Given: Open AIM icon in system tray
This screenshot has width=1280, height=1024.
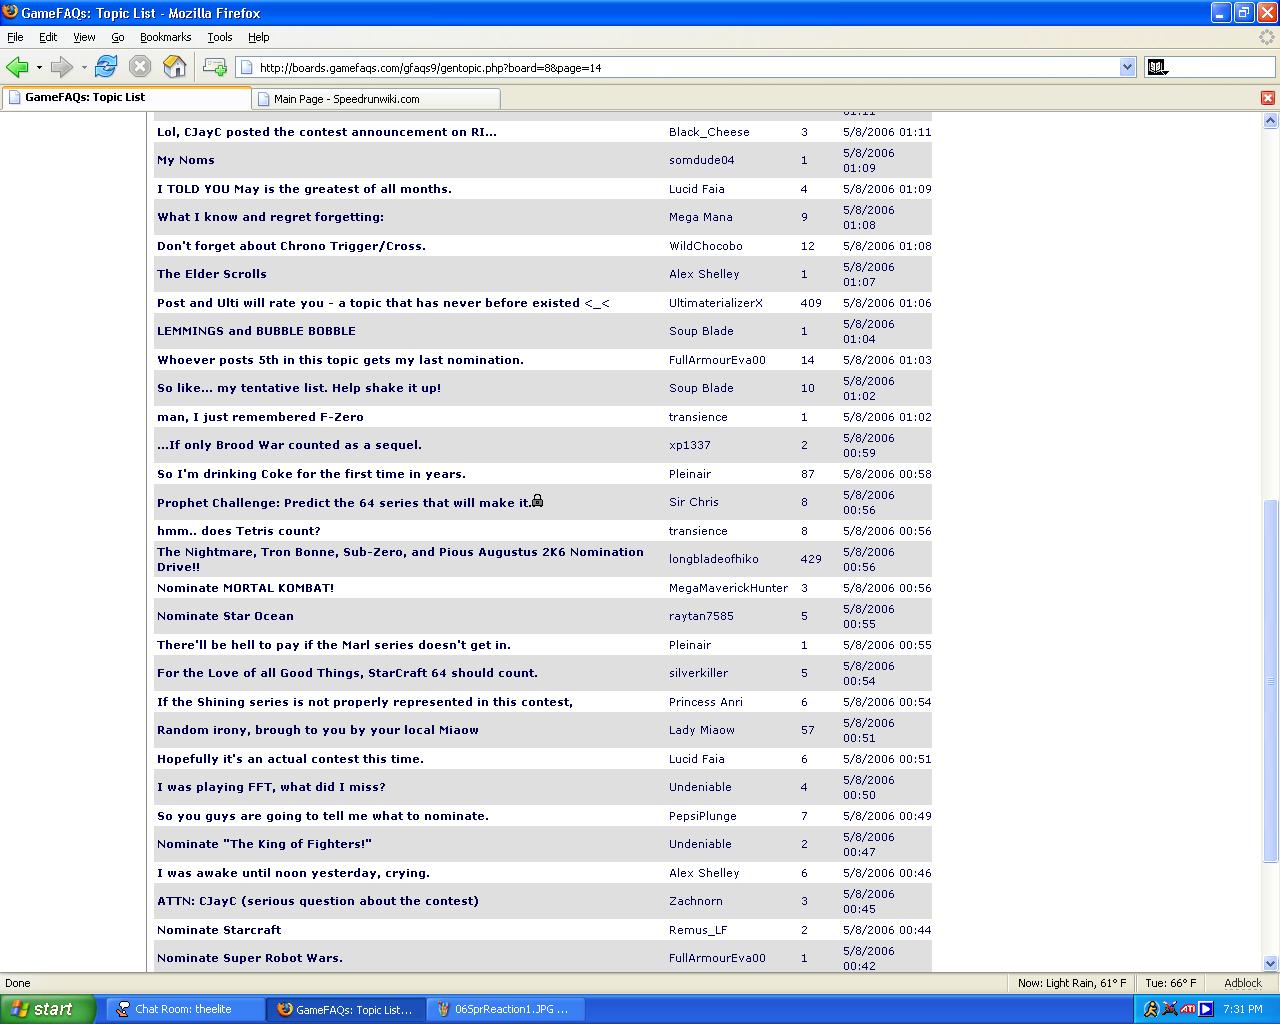Looking at the screenshot, I should pyautogui.click(x=1151, y=1009).
